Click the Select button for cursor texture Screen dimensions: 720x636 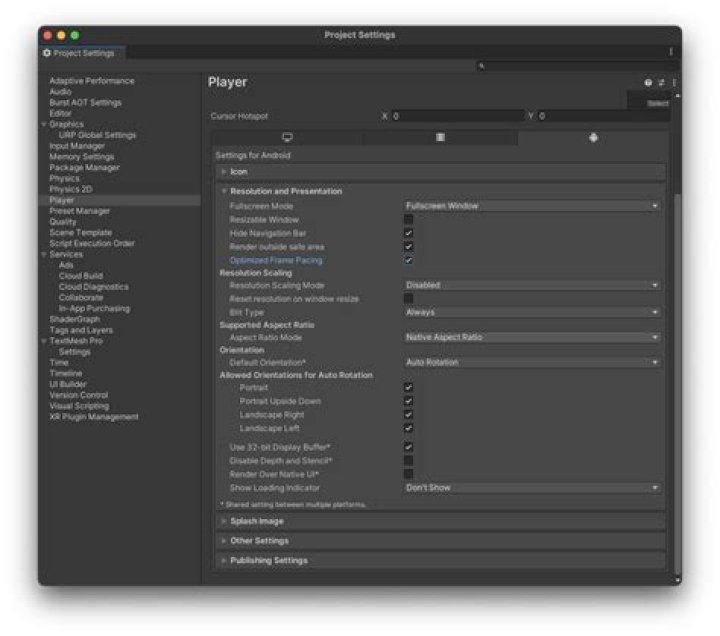(x=658, y=103)
